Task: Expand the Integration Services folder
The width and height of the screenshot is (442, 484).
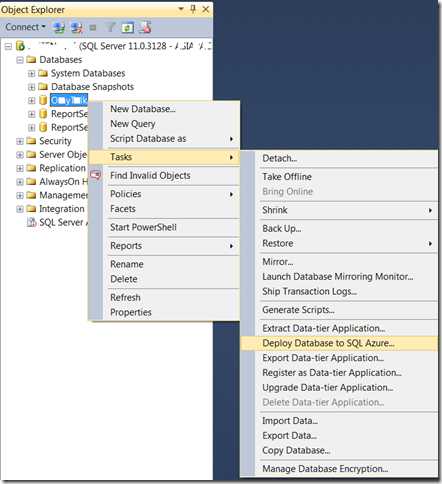Action: click(20, 209)
